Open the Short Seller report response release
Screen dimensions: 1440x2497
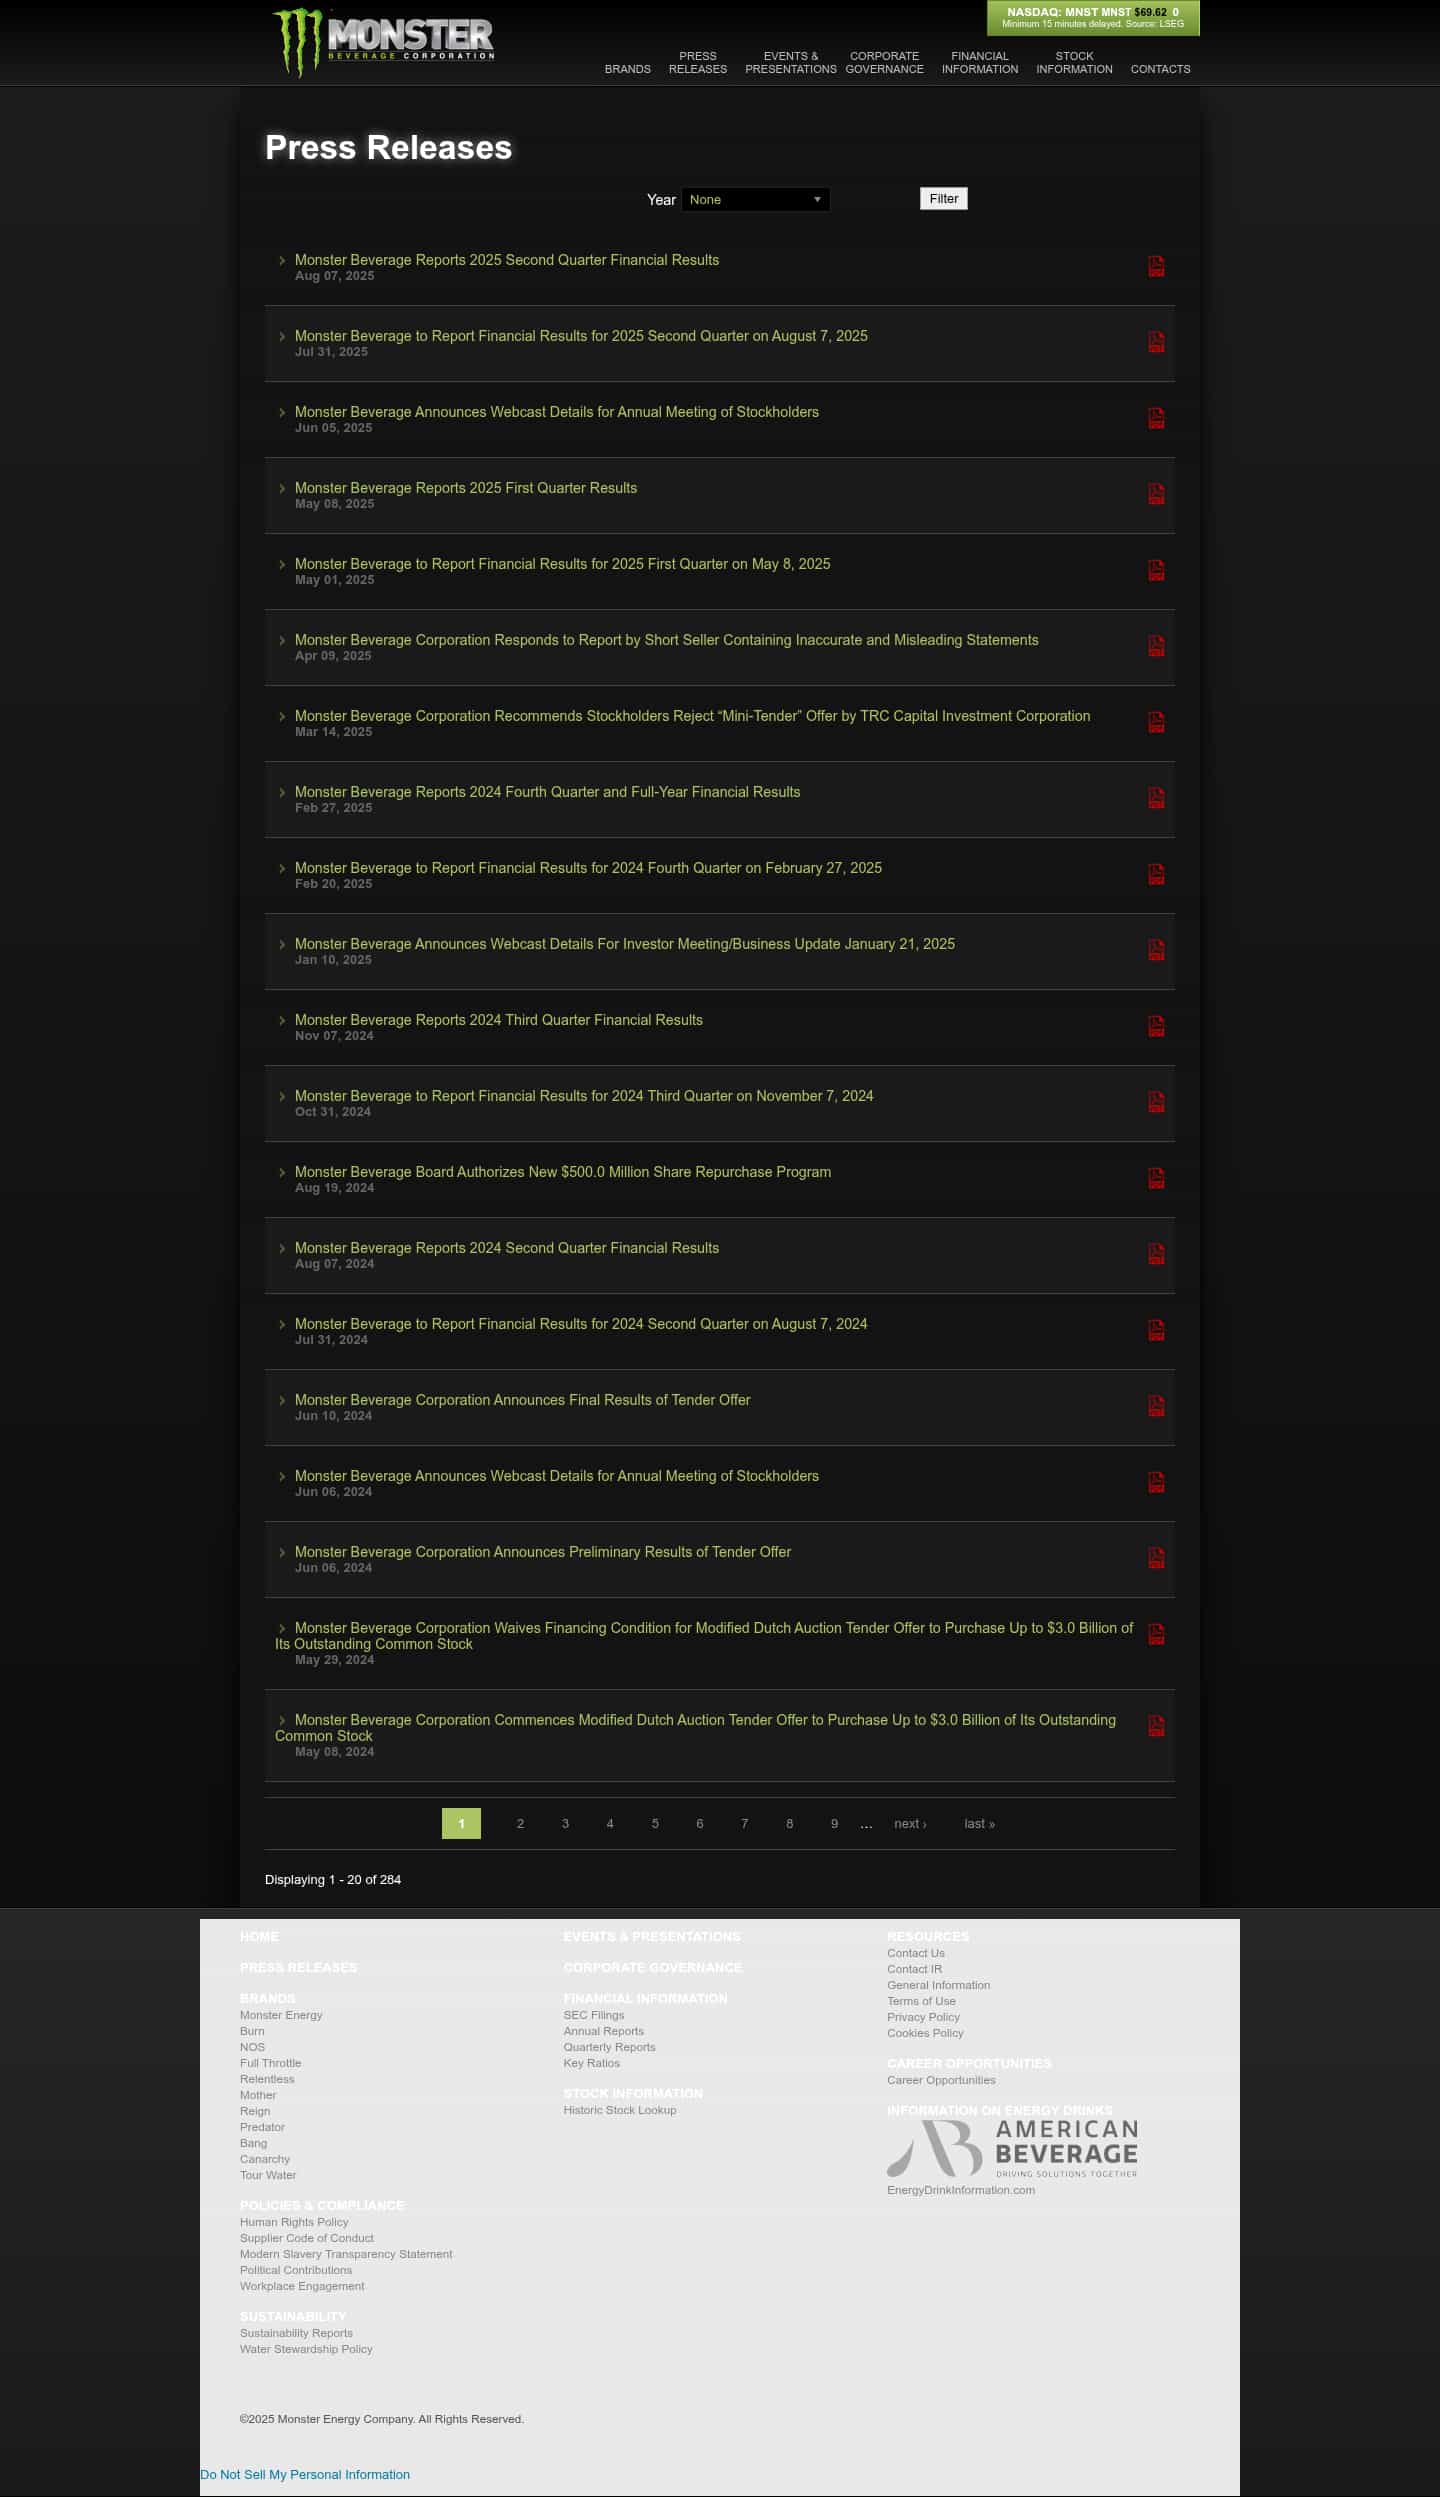tap(667, 640)
